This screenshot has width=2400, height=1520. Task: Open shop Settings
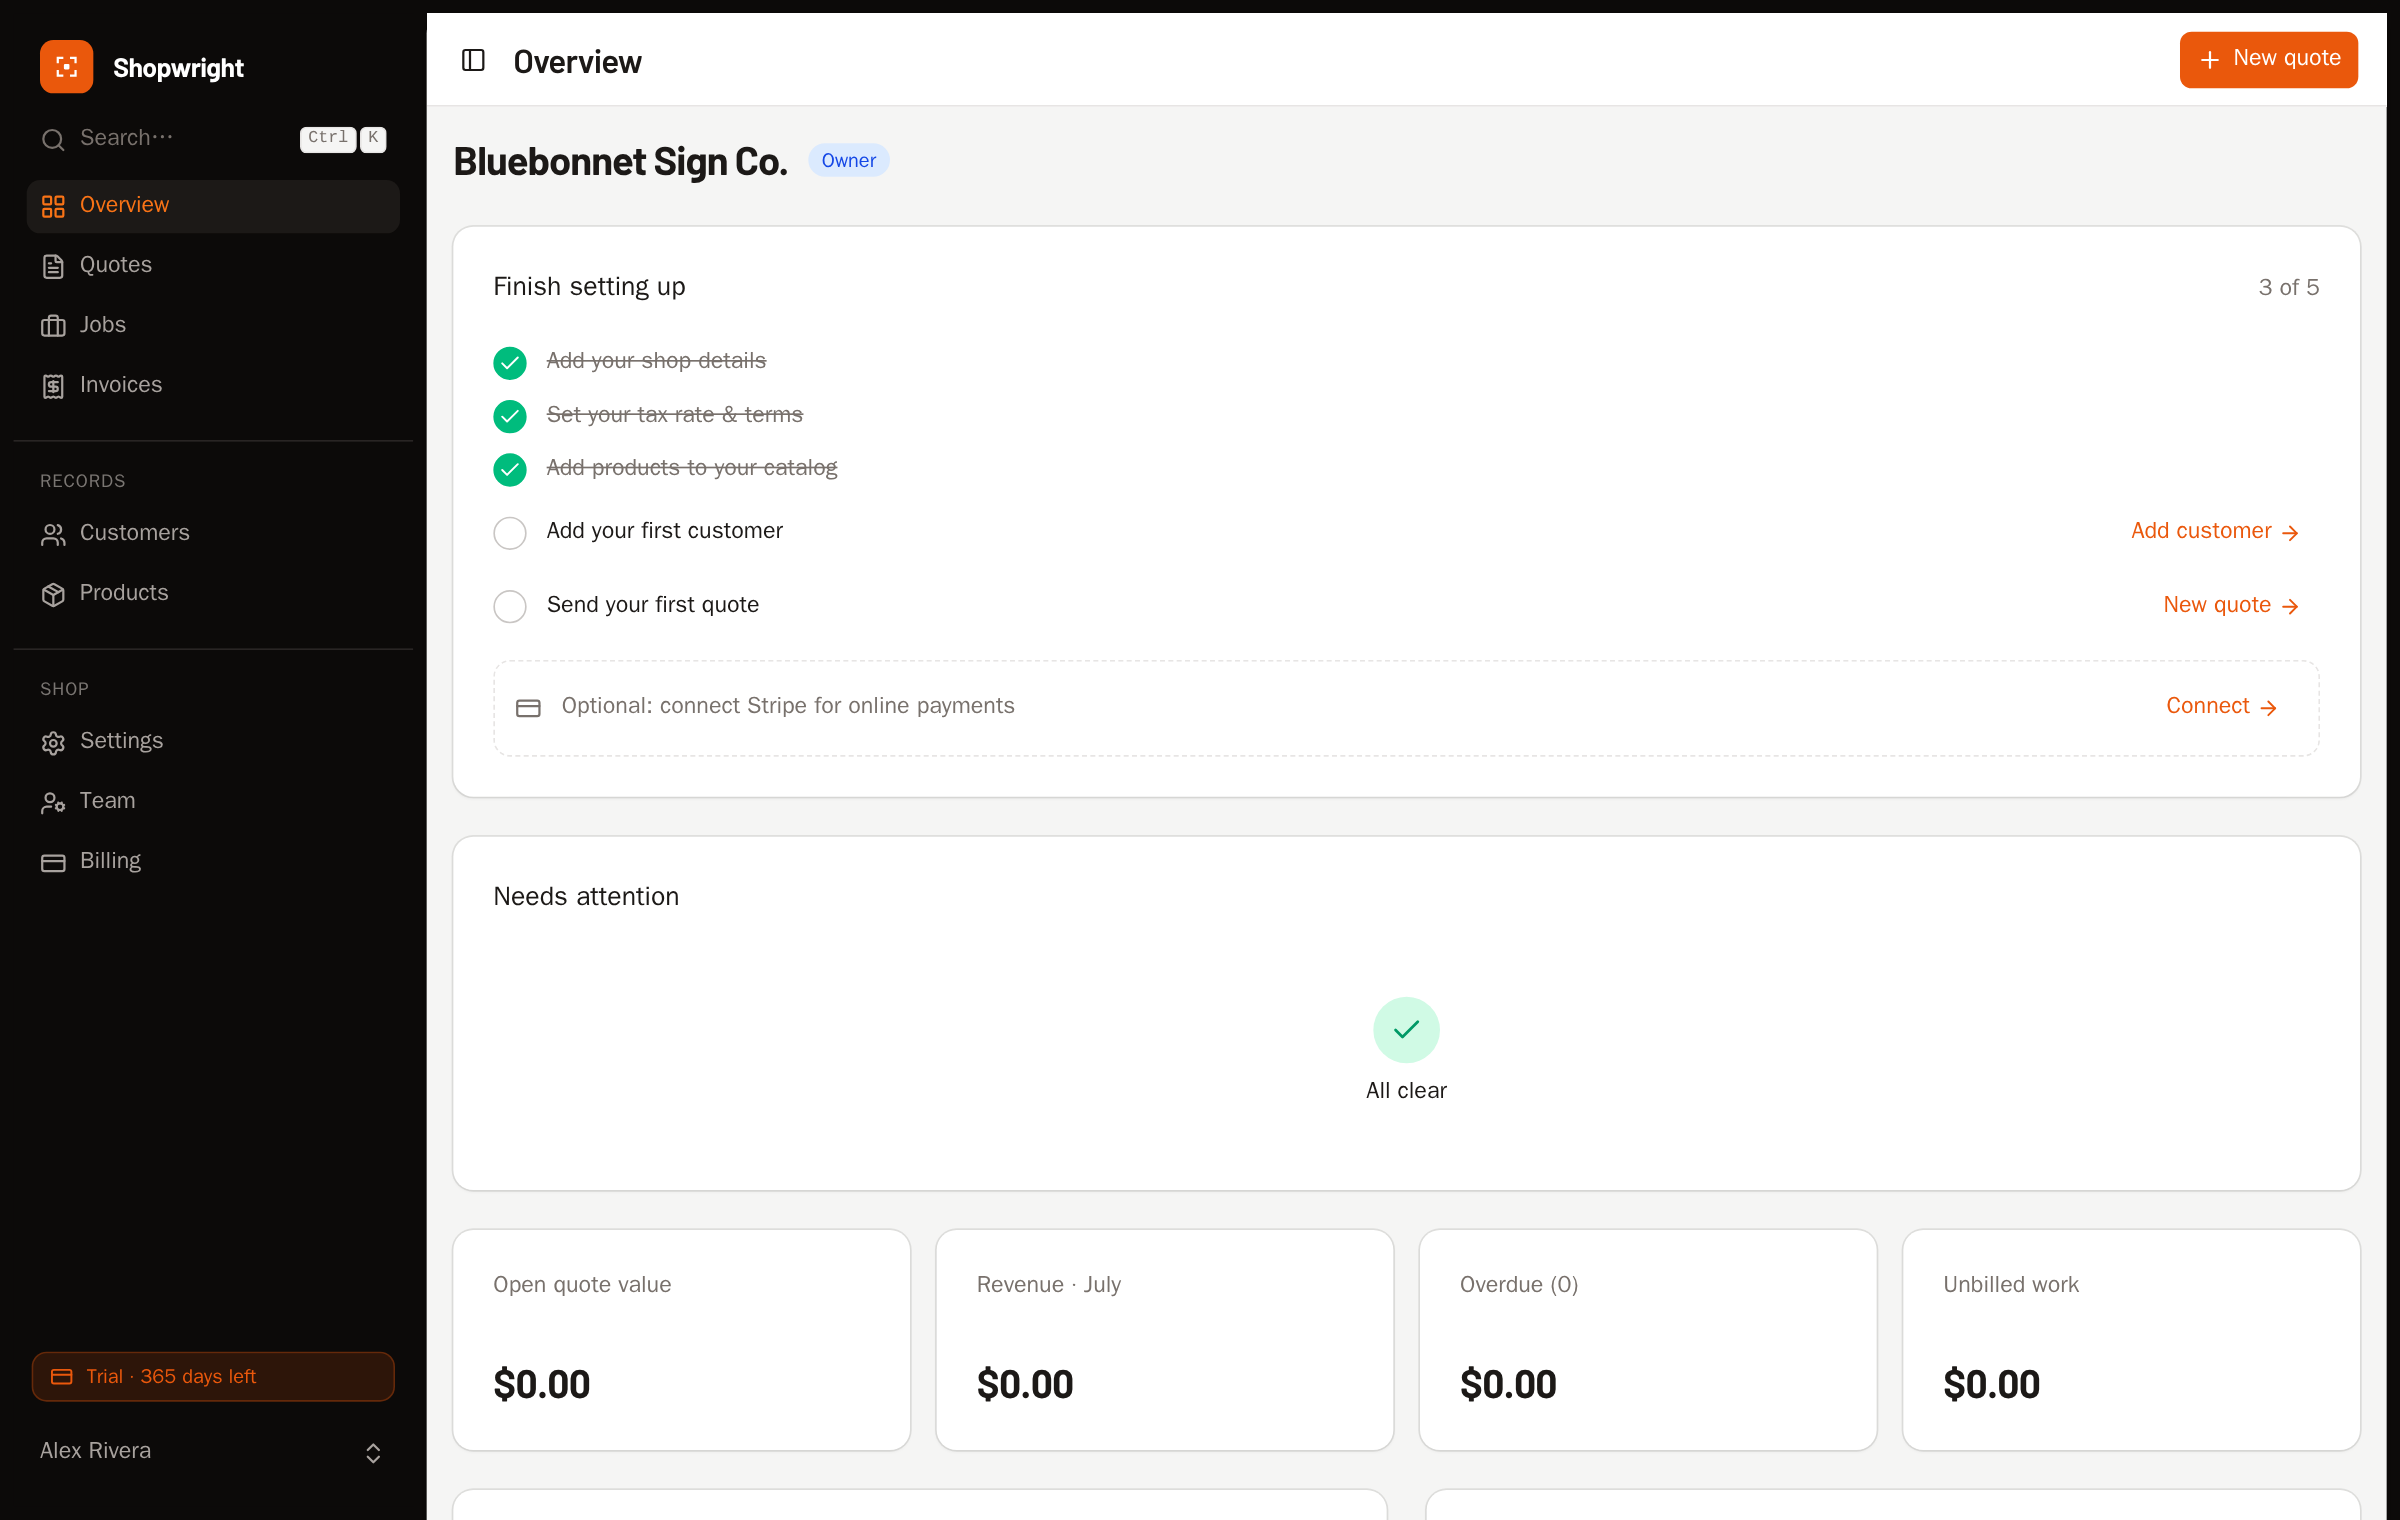[213, 742]
